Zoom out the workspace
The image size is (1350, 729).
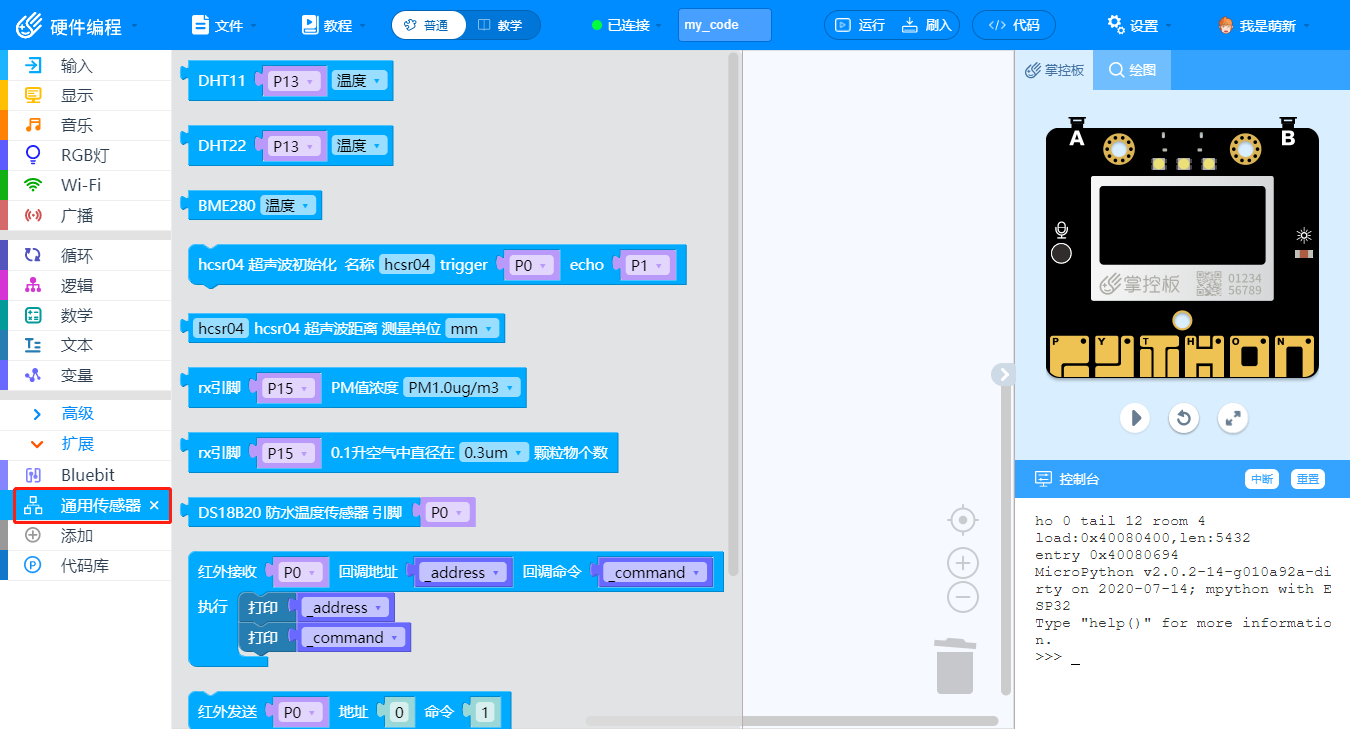(x=962, y=597)
